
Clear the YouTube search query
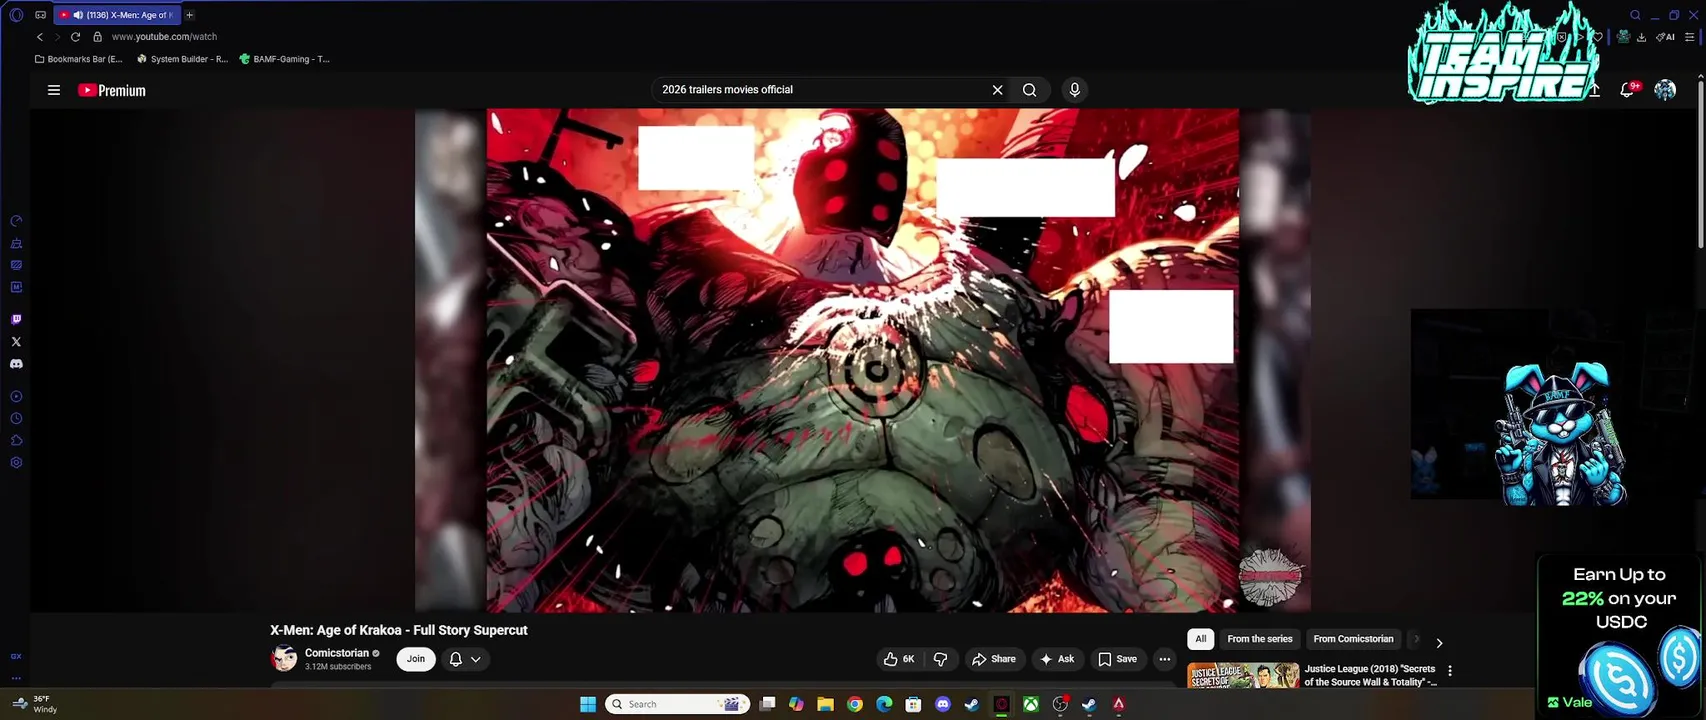pyautogui.click(x=997, y=90)
